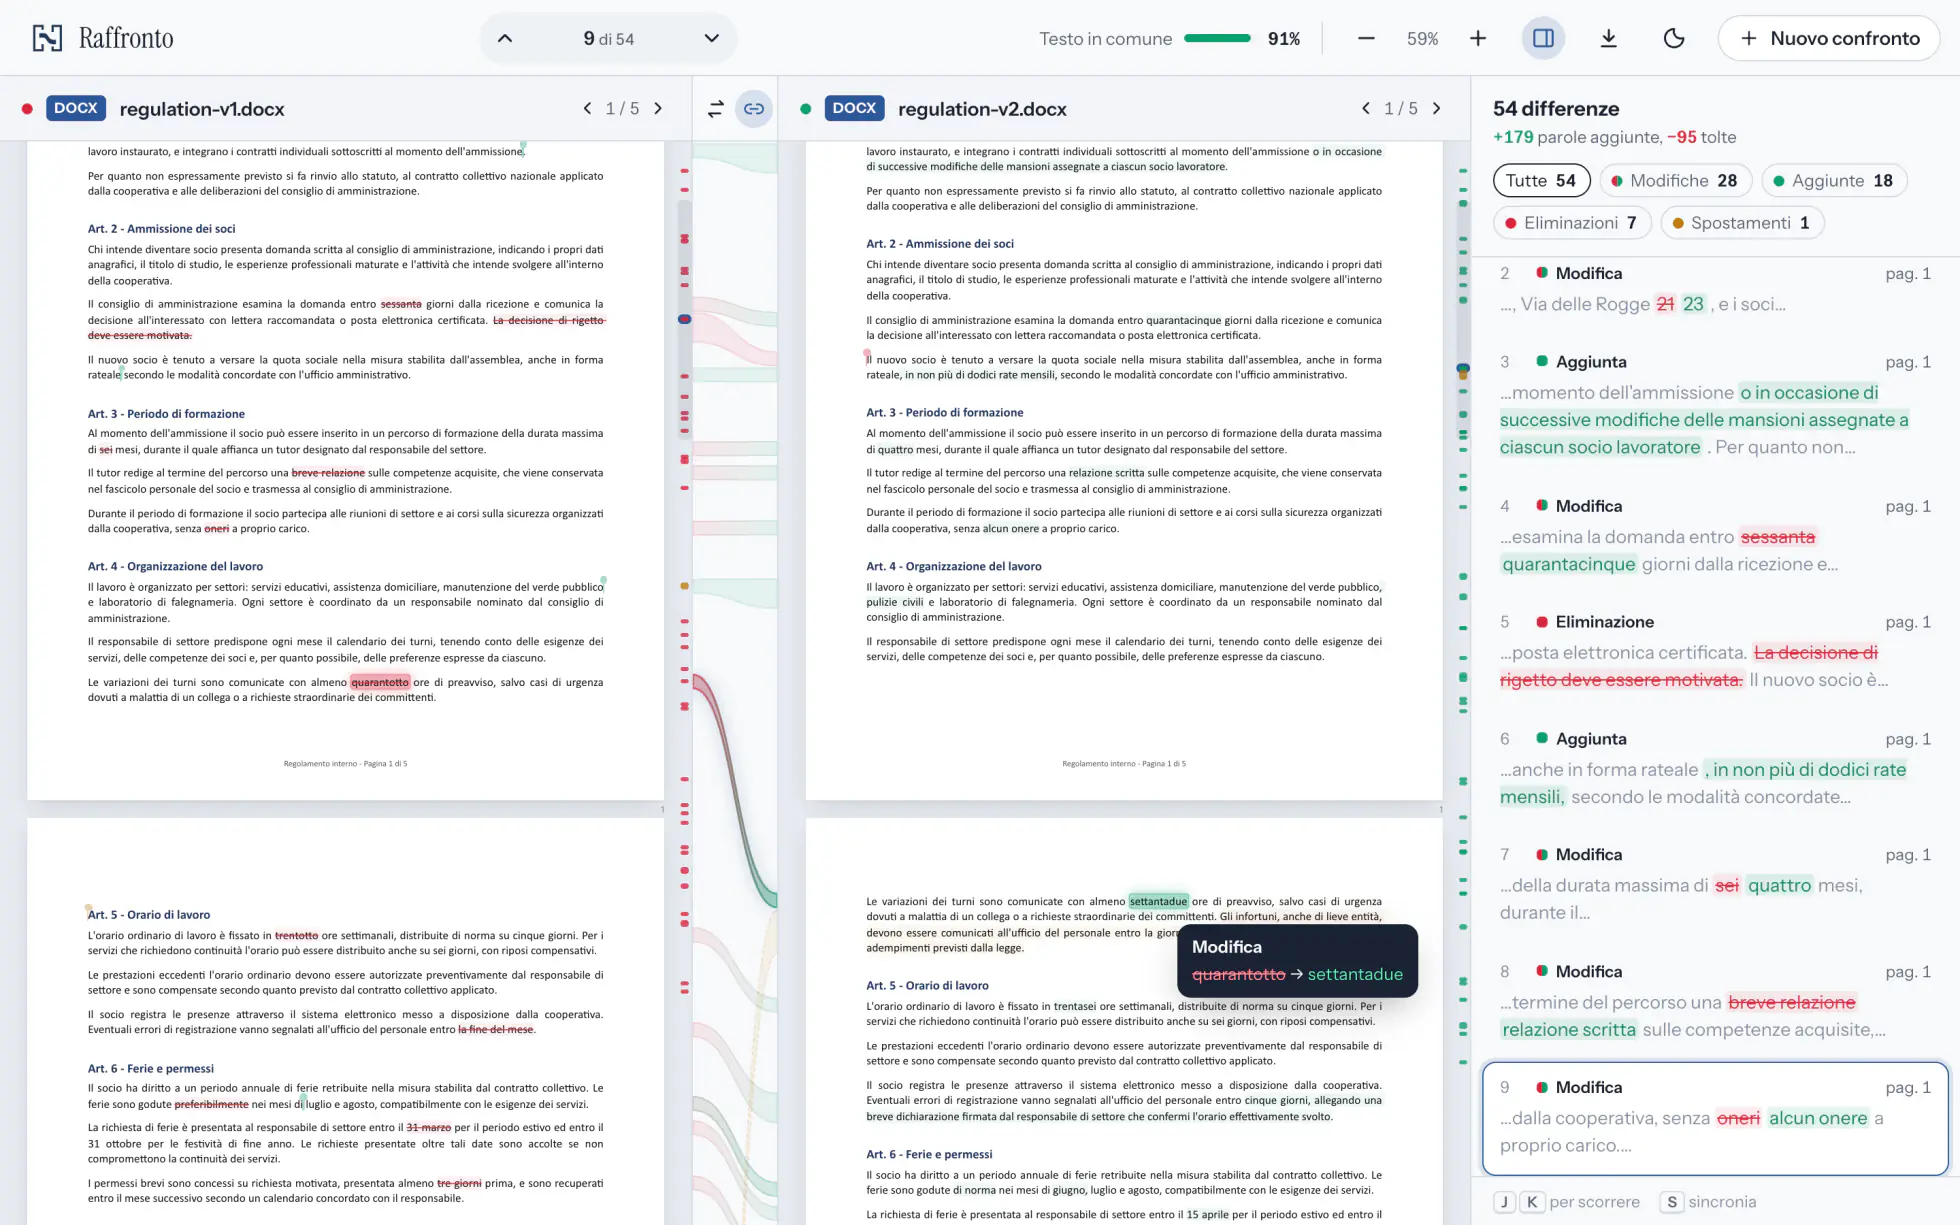Start a Nuovo confronto
The width and height of the screenshot is (1960, 1225).
click(1829, 39)
